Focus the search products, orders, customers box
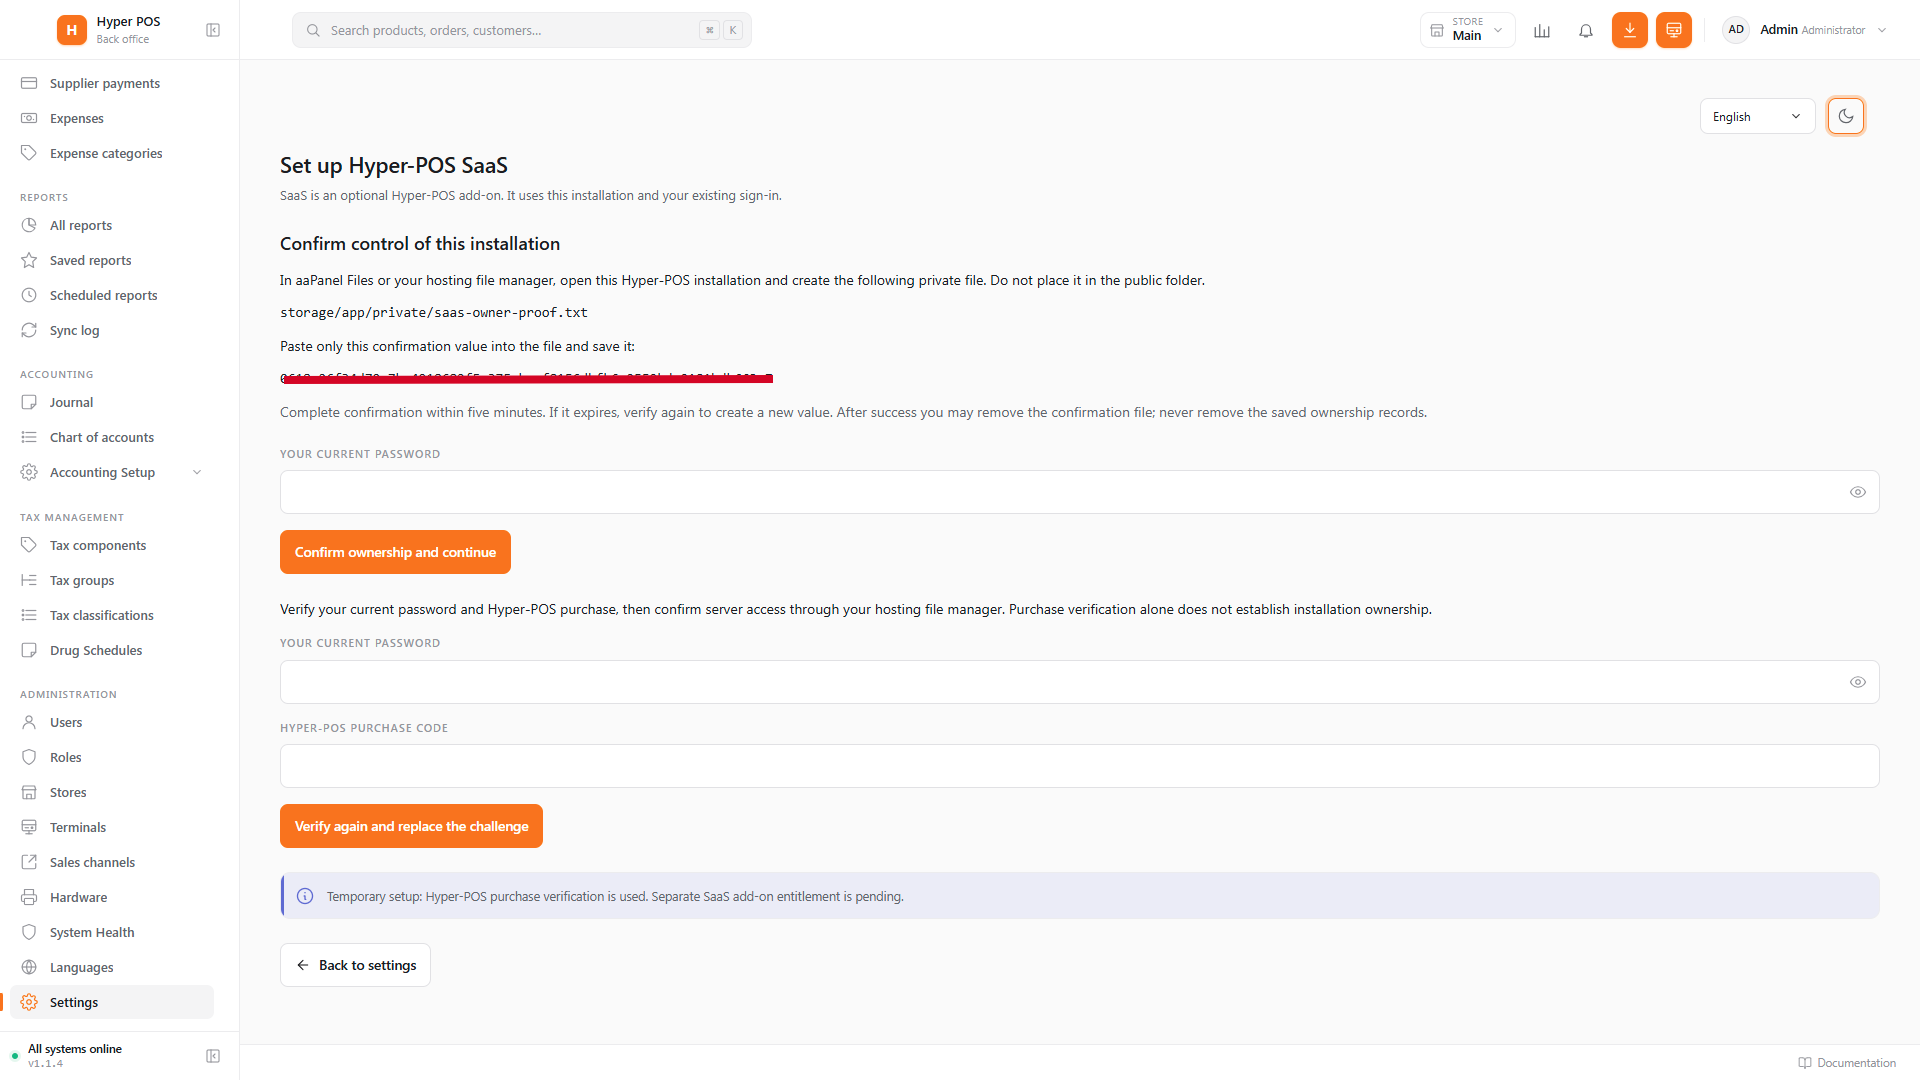The height and width of the screenshot is (1080, 1920). pyautogui.click(x=521, y=30)
